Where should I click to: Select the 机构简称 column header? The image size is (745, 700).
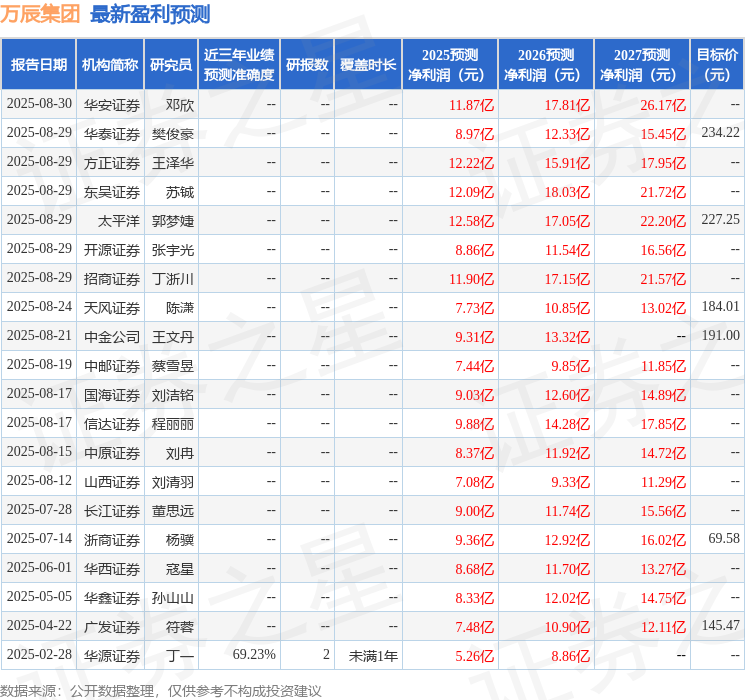(x=110, y=65)
